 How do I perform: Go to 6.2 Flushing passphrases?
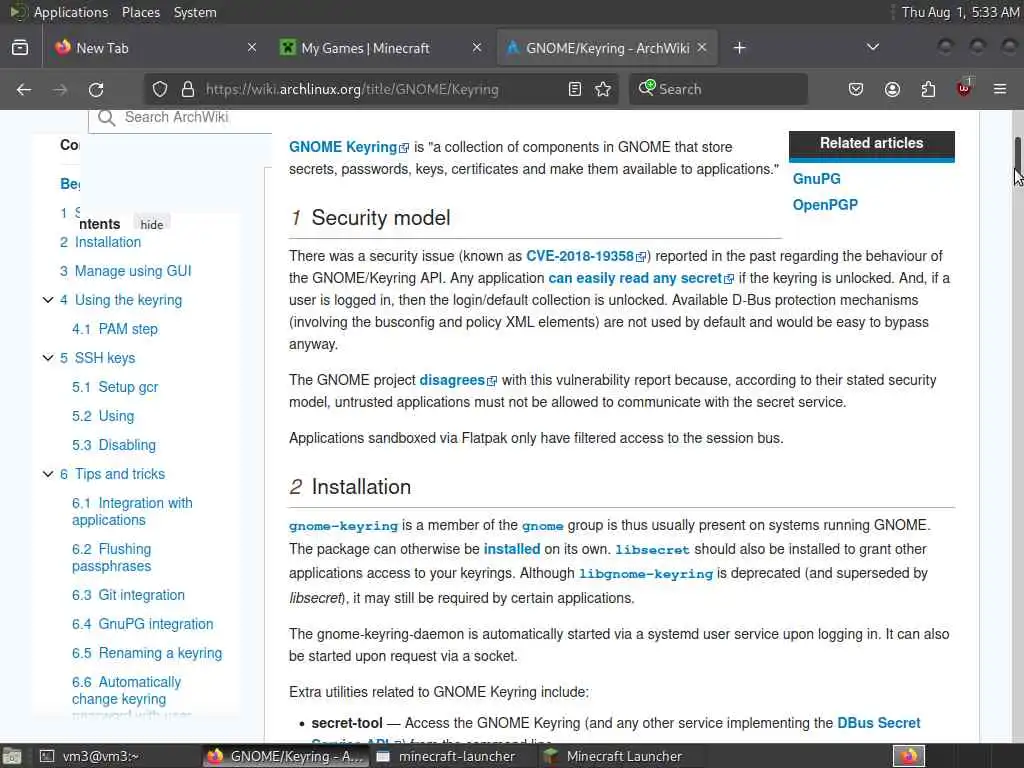pos(112,558)
